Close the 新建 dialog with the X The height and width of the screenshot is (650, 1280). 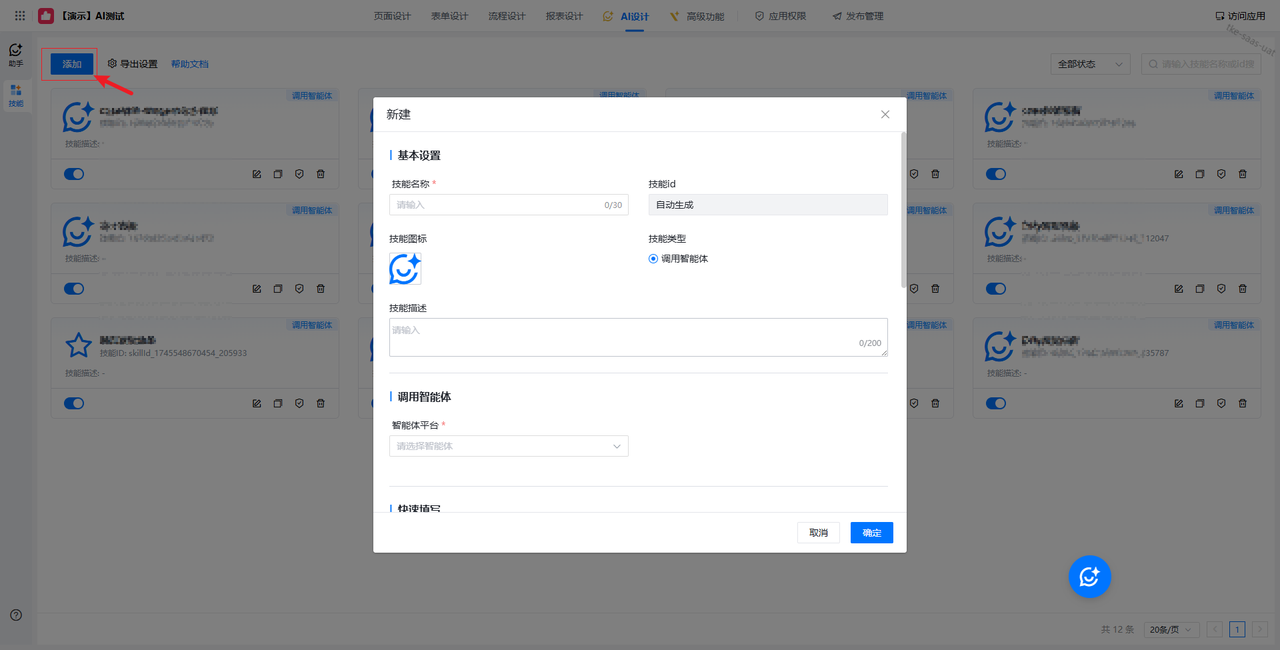(x=885, y=114)
